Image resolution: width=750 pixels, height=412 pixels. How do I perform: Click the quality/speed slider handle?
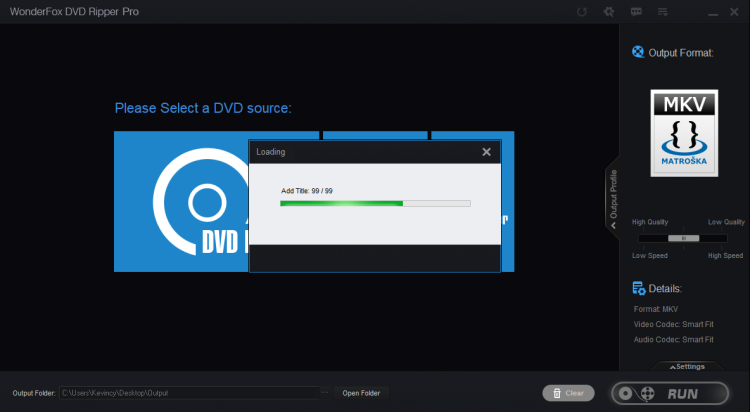684,238
